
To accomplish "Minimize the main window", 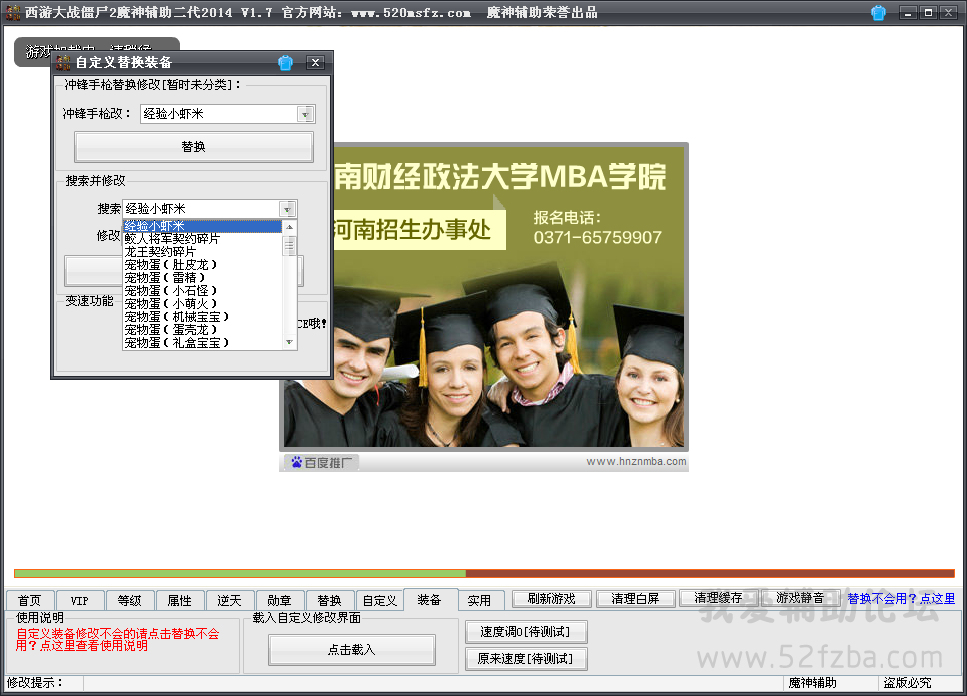I will pos(908,12).
